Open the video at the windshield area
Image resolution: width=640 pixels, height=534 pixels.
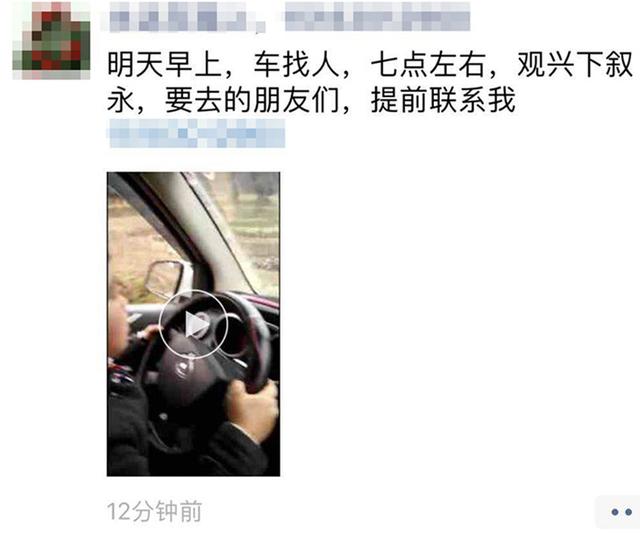(251, 229)
